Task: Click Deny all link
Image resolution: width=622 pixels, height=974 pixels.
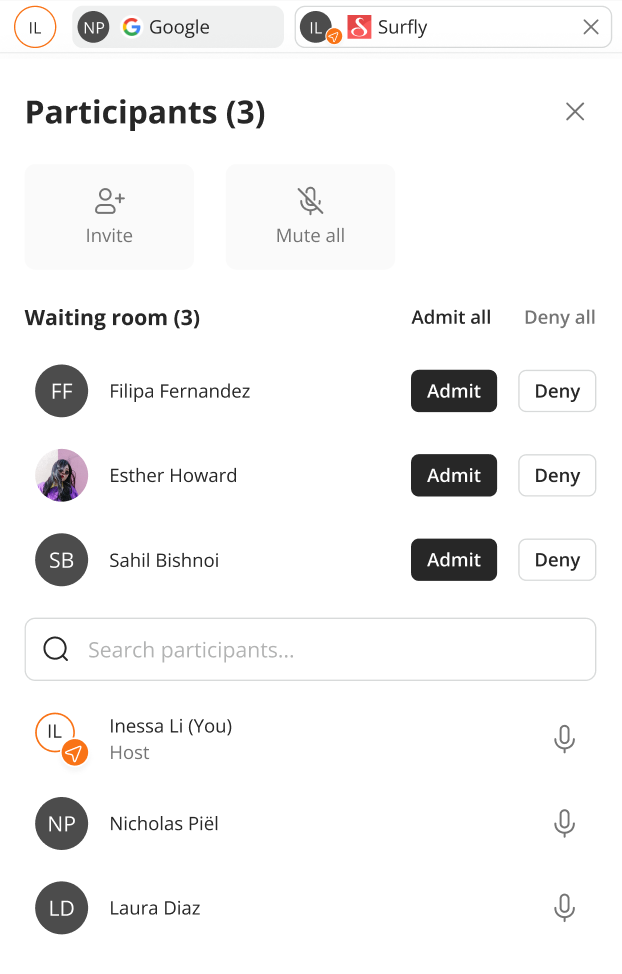Action: [559, 318]
